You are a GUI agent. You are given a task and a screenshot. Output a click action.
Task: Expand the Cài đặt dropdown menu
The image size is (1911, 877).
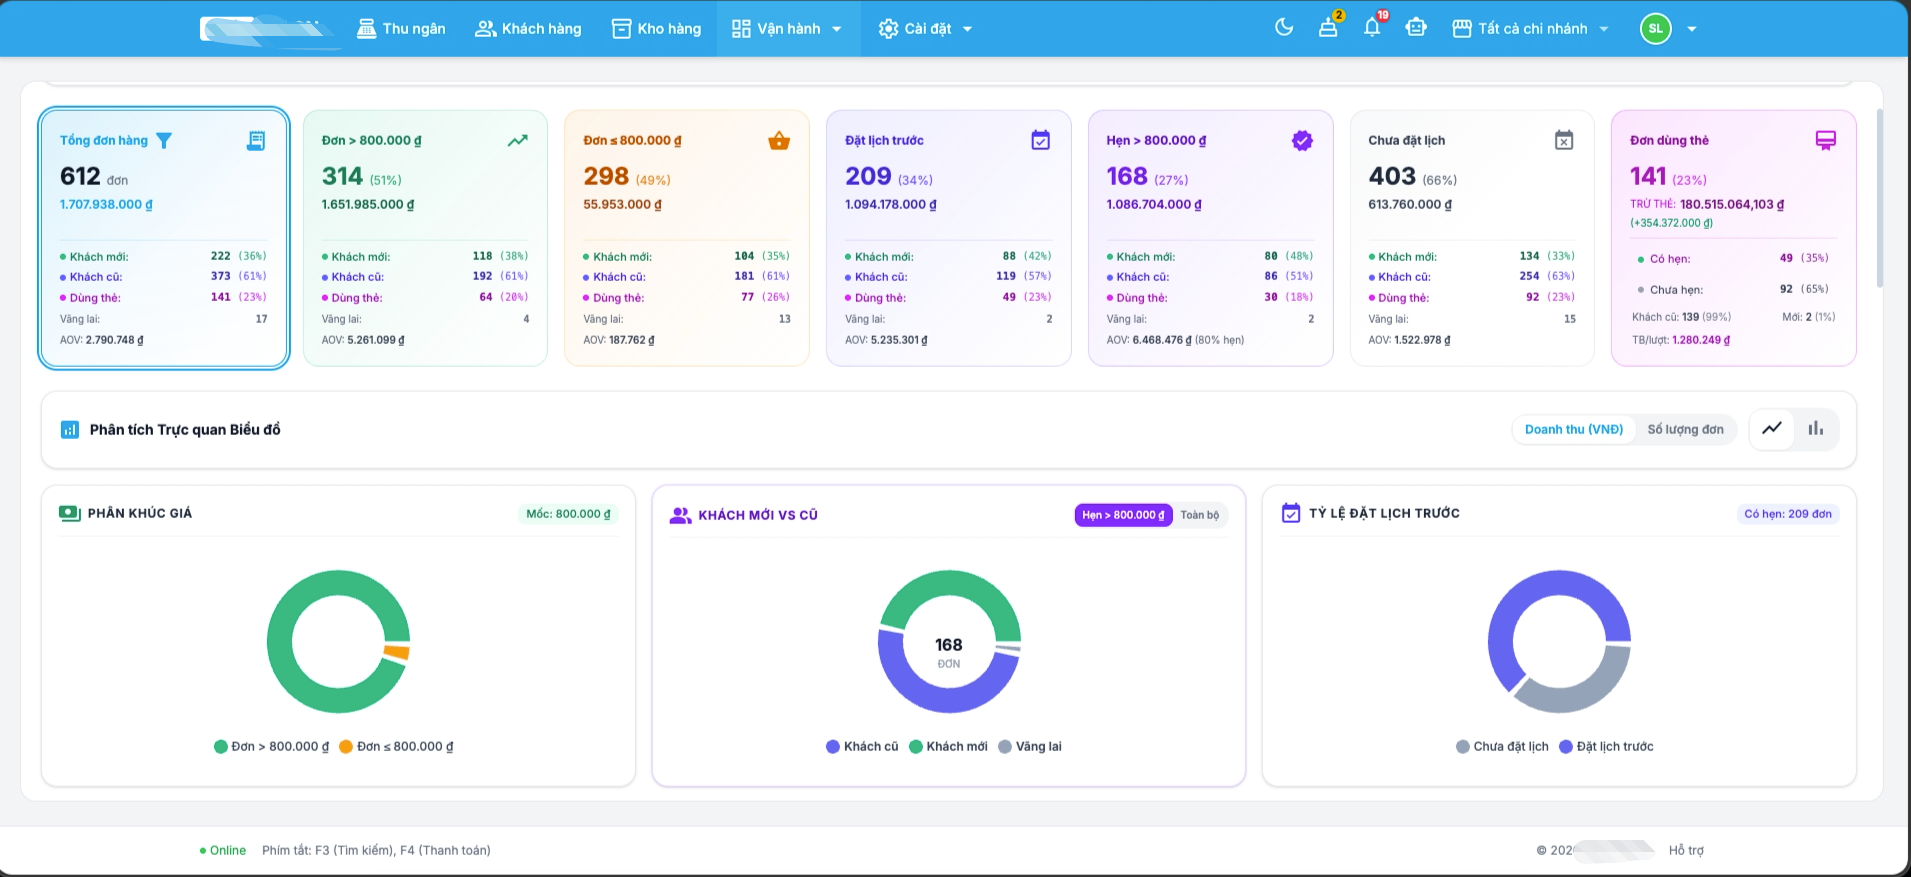point(925,29)
